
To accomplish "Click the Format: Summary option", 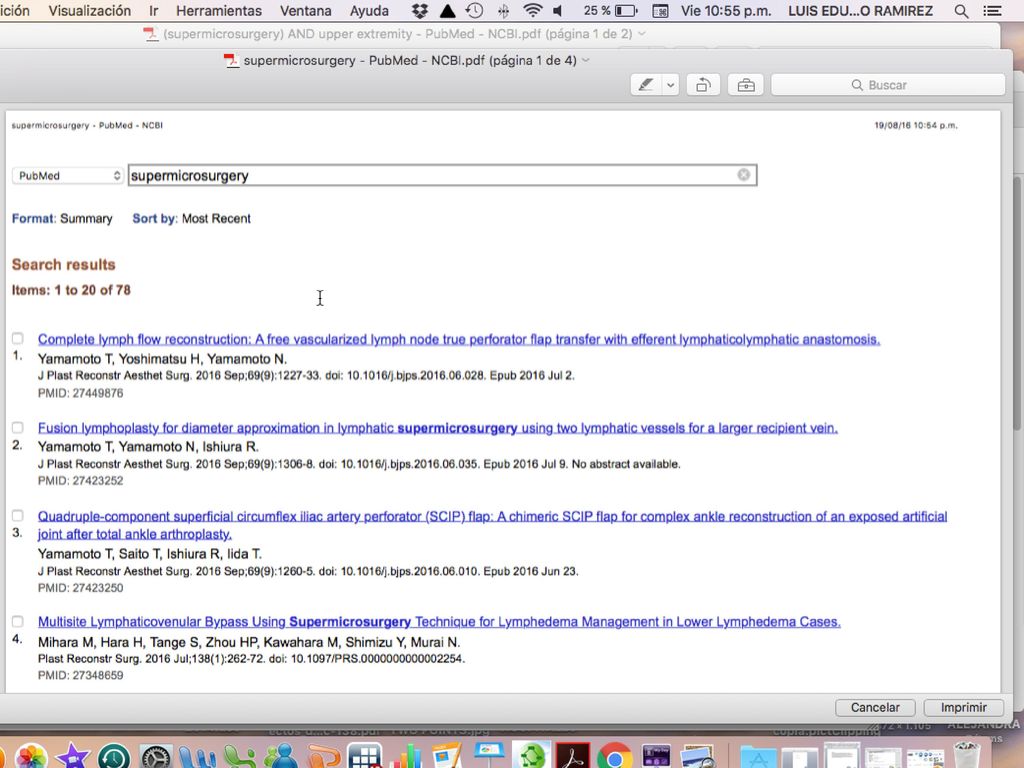I will [62, 219].
